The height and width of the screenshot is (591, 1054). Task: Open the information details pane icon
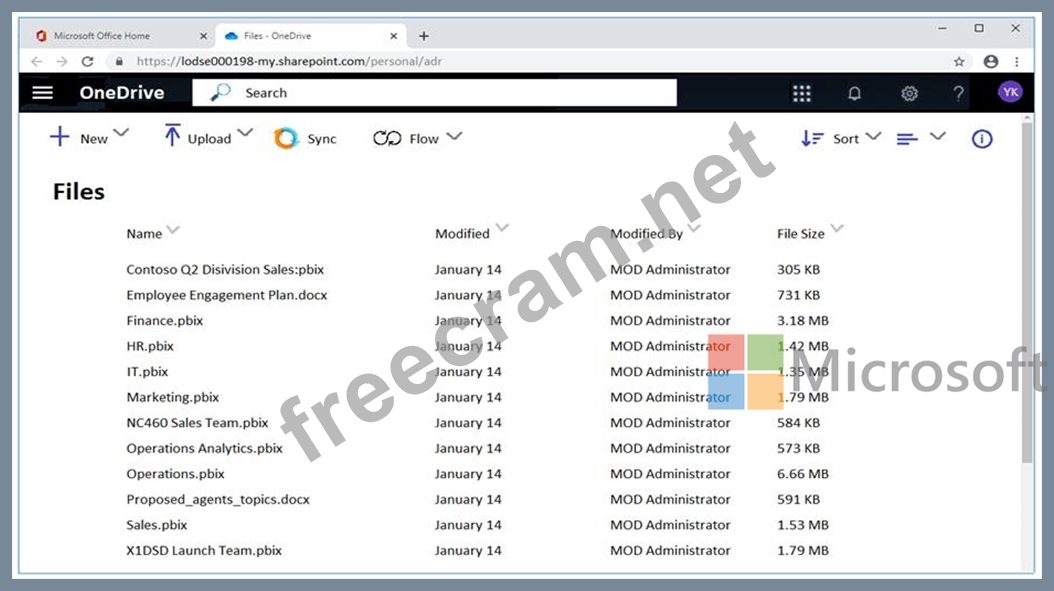pyautogui.click(x=981, y=139)
